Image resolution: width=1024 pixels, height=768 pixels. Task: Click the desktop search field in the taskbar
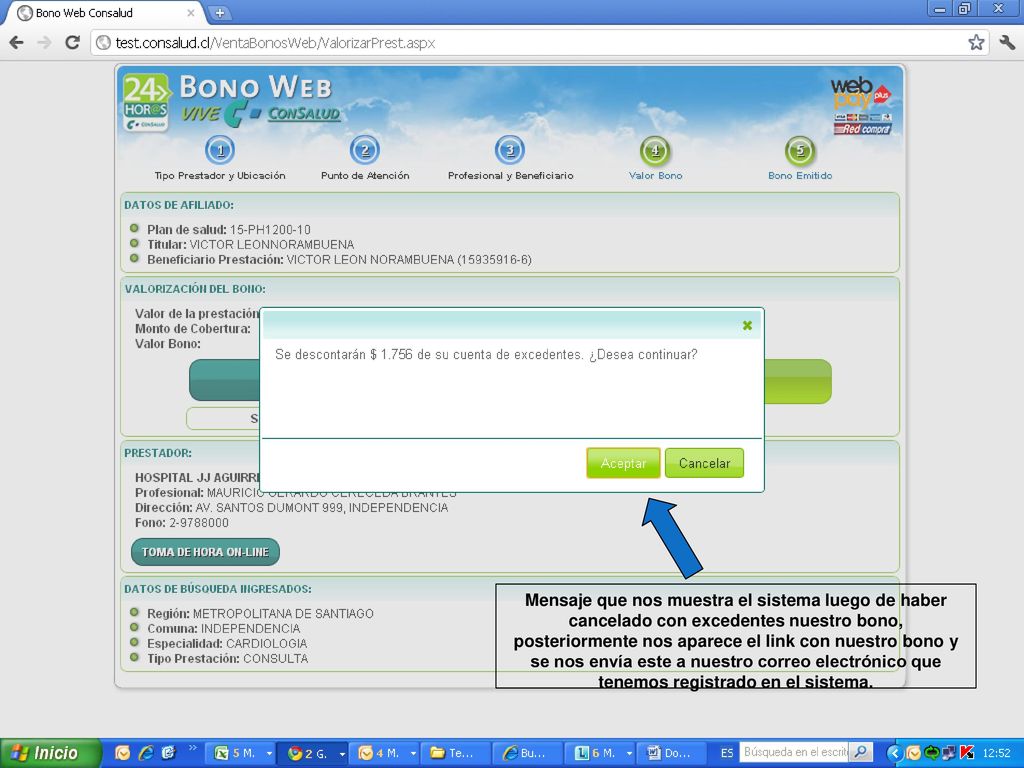[794, 752]
